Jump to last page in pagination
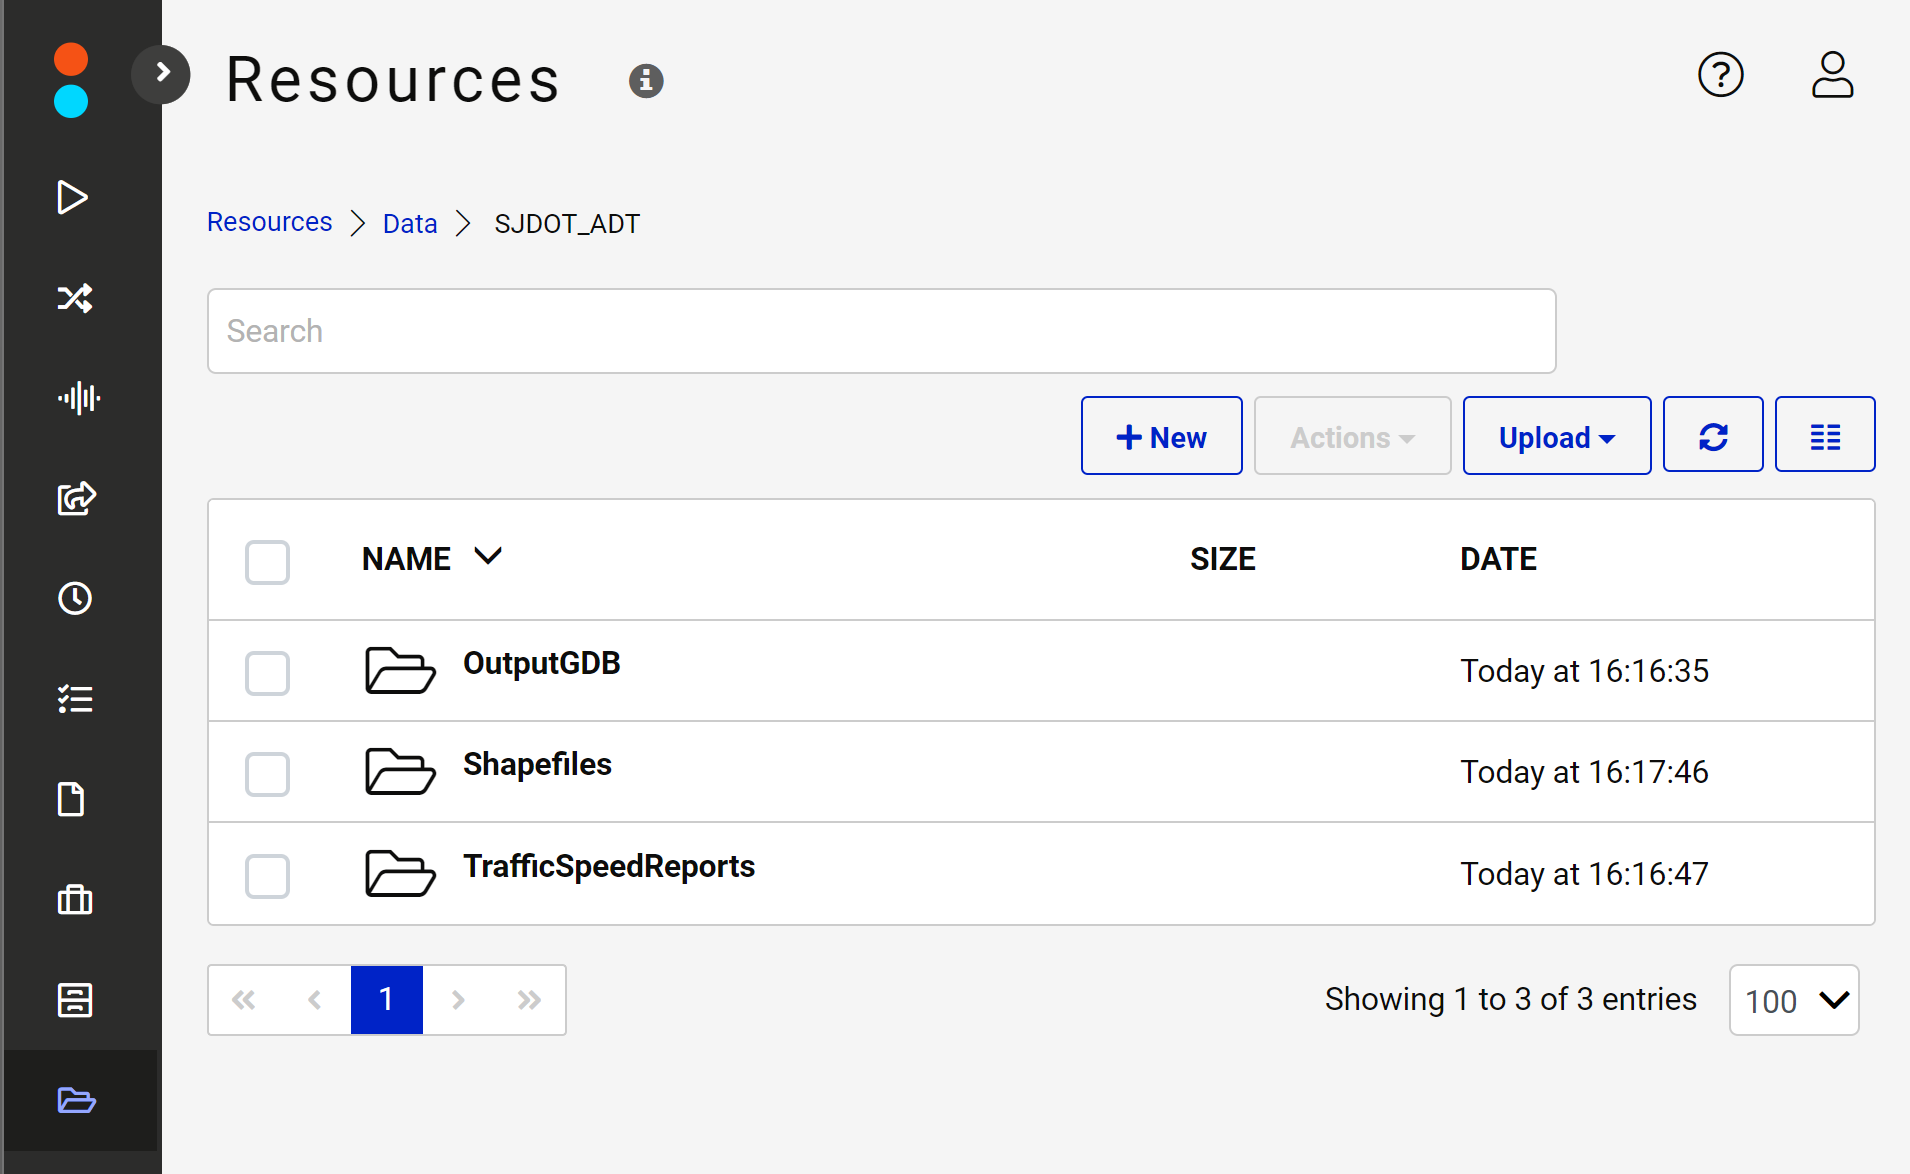The height and width of the screenshot is (1174, 1910). (x=529, y=999)
